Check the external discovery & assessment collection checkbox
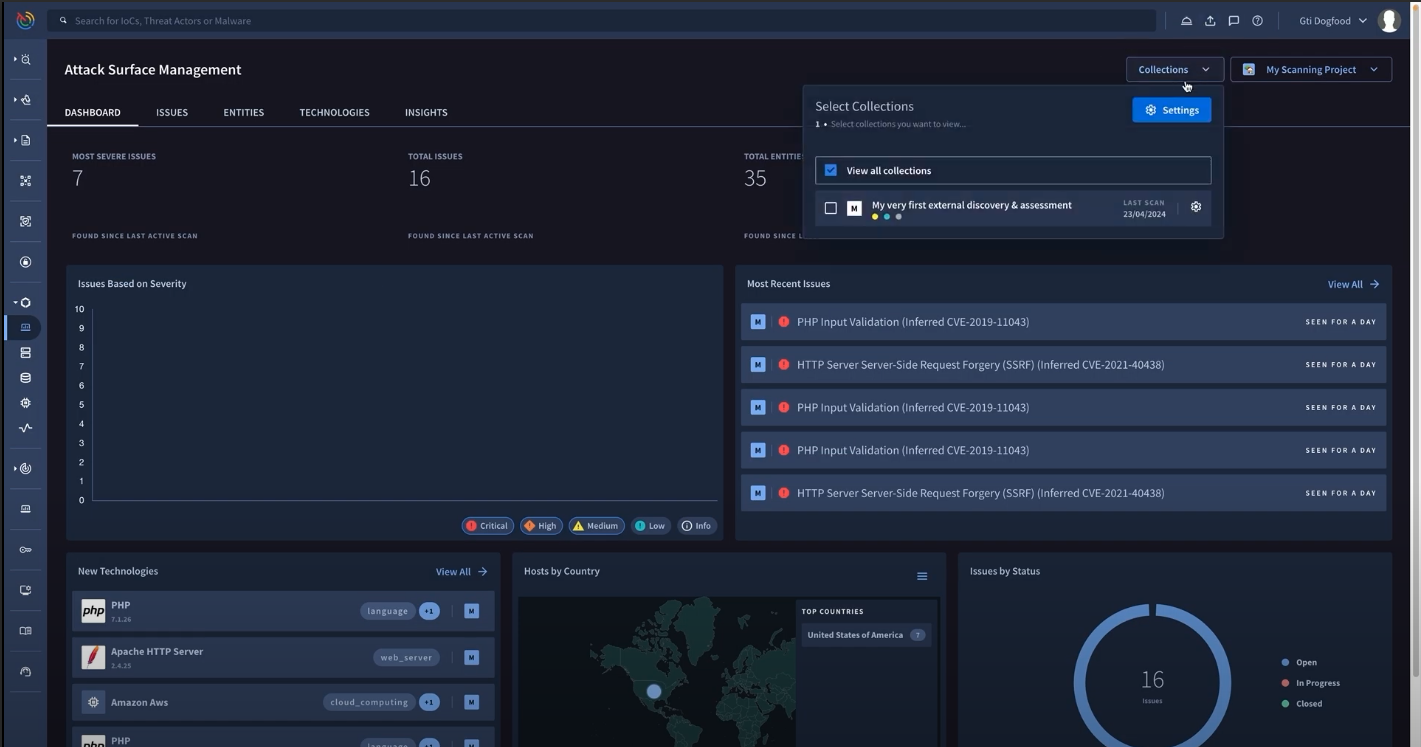 tap(831, 207)
